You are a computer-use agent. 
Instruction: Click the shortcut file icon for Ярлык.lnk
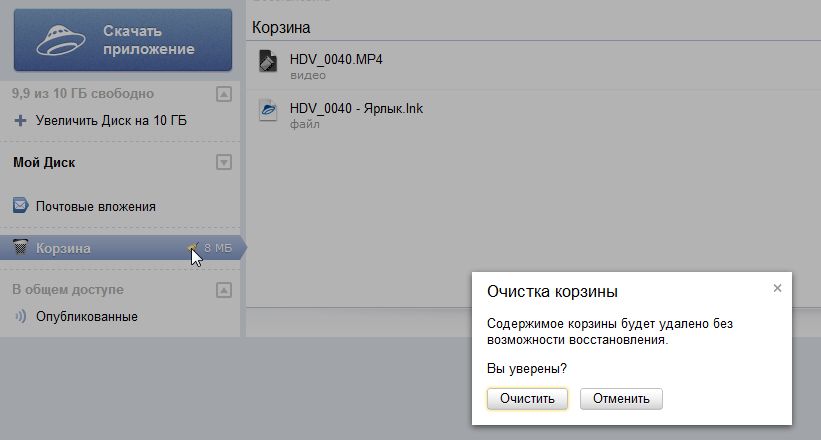(x=268, y=109)
